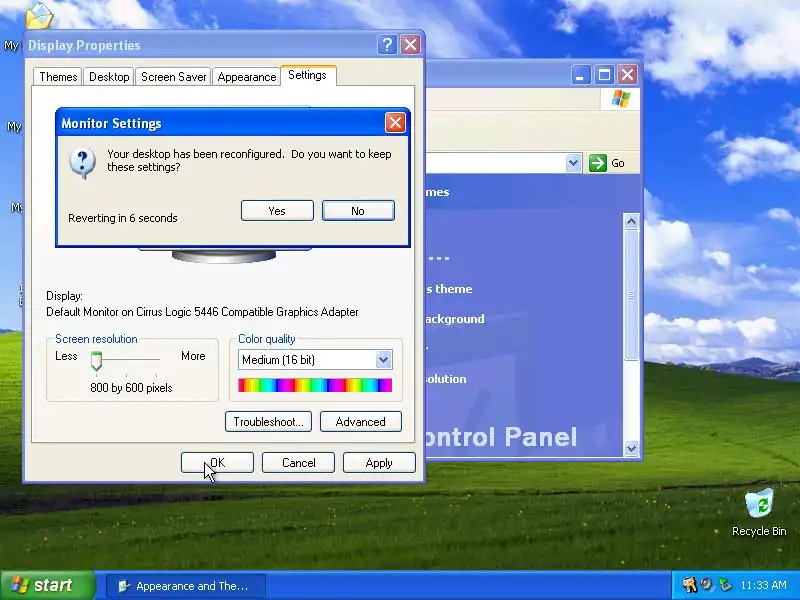Click the monitor stand preview image
Screen dimensions: 800x600
click(x=224, y=255)
